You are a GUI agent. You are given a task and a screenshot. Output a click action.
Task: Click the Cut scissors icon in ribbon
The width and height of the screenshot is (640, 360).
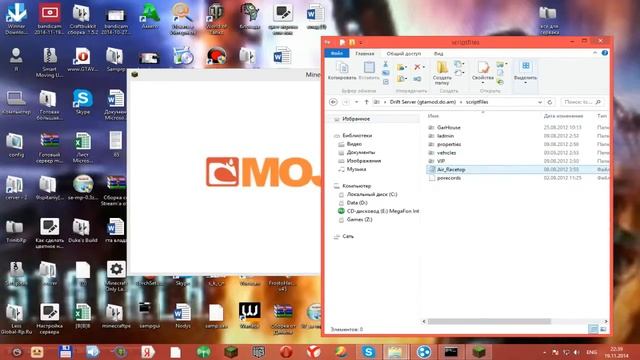point(385,64)
